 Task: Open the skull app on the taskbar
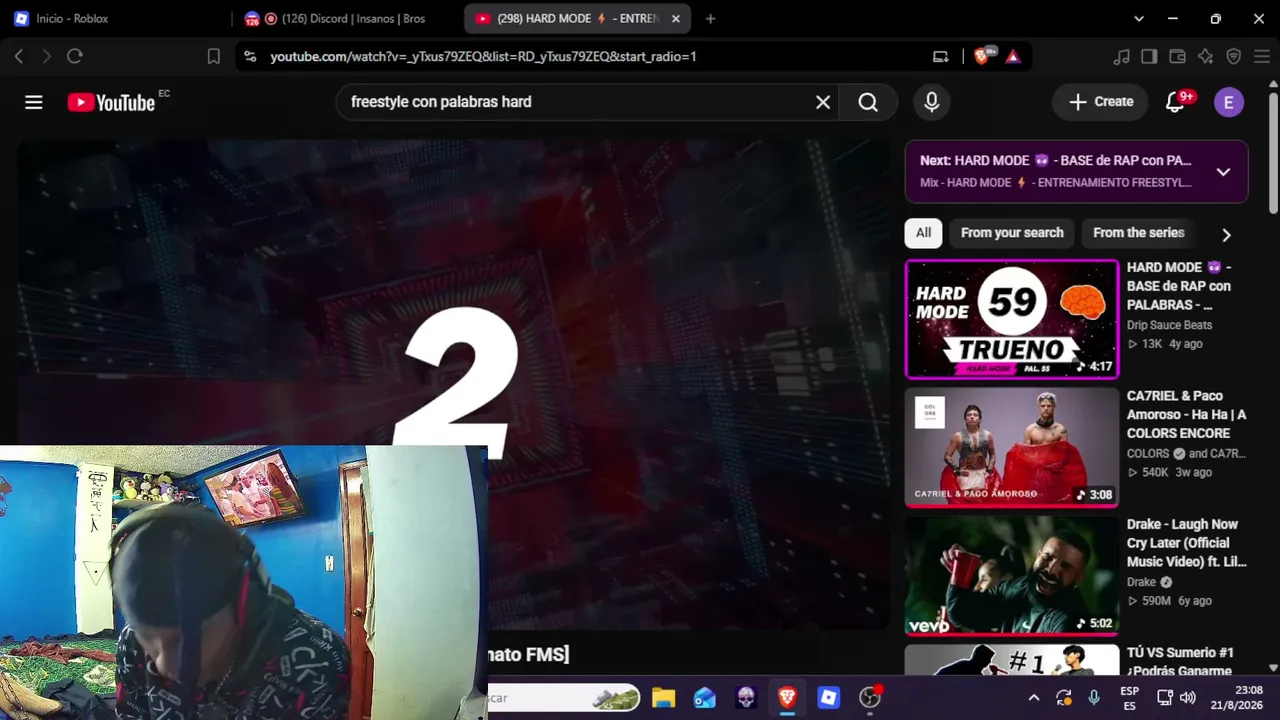coord(746,698)
